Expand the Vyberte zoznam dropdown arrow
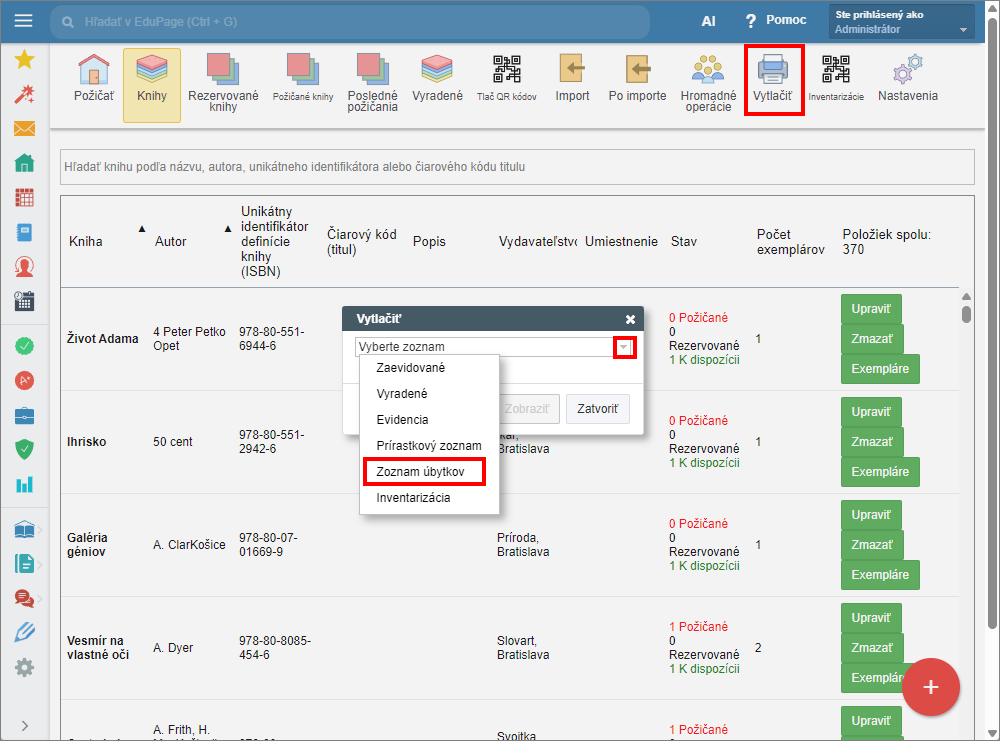 [x=624, y=347]
